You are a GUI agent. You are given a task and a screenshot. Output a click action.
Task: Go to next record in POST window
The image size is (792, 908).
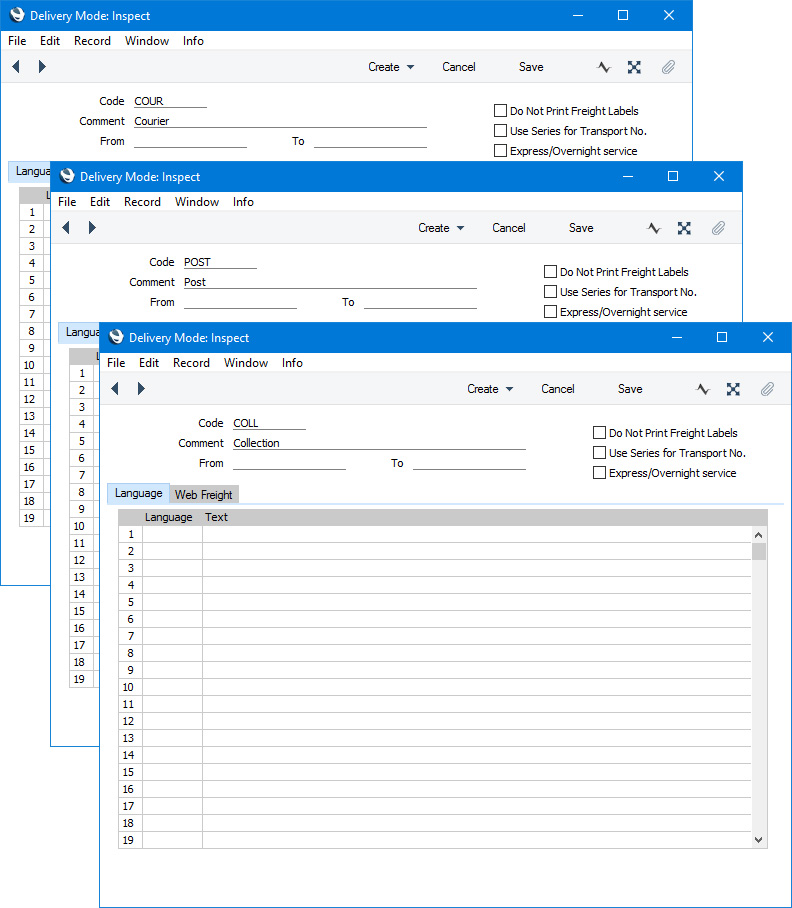click(91, 228)
